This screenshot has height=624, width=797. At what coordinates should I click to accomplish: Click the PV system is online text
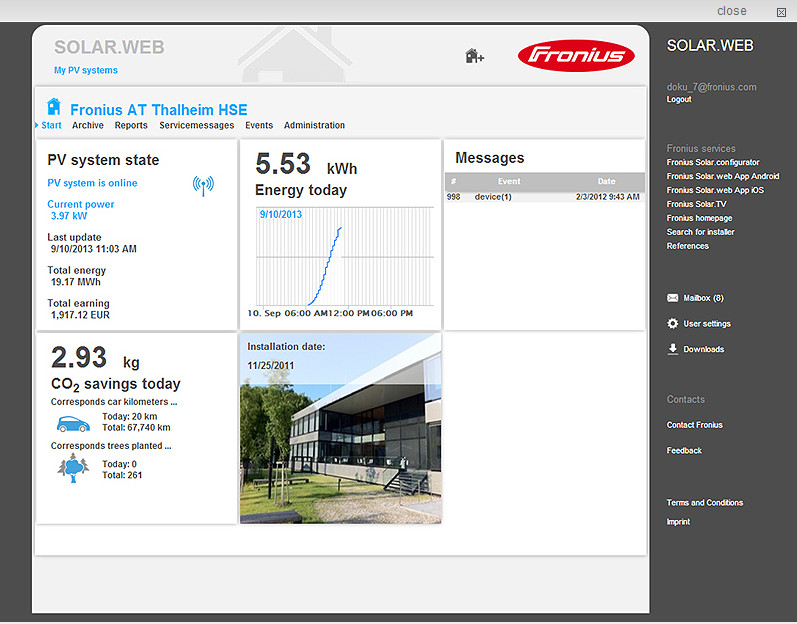[92, 183]
